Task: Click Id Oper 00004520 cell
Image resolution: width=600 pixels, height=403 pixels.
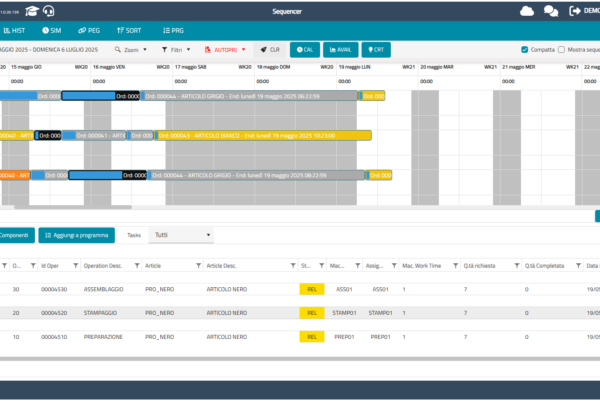Action: coord(54,313)
